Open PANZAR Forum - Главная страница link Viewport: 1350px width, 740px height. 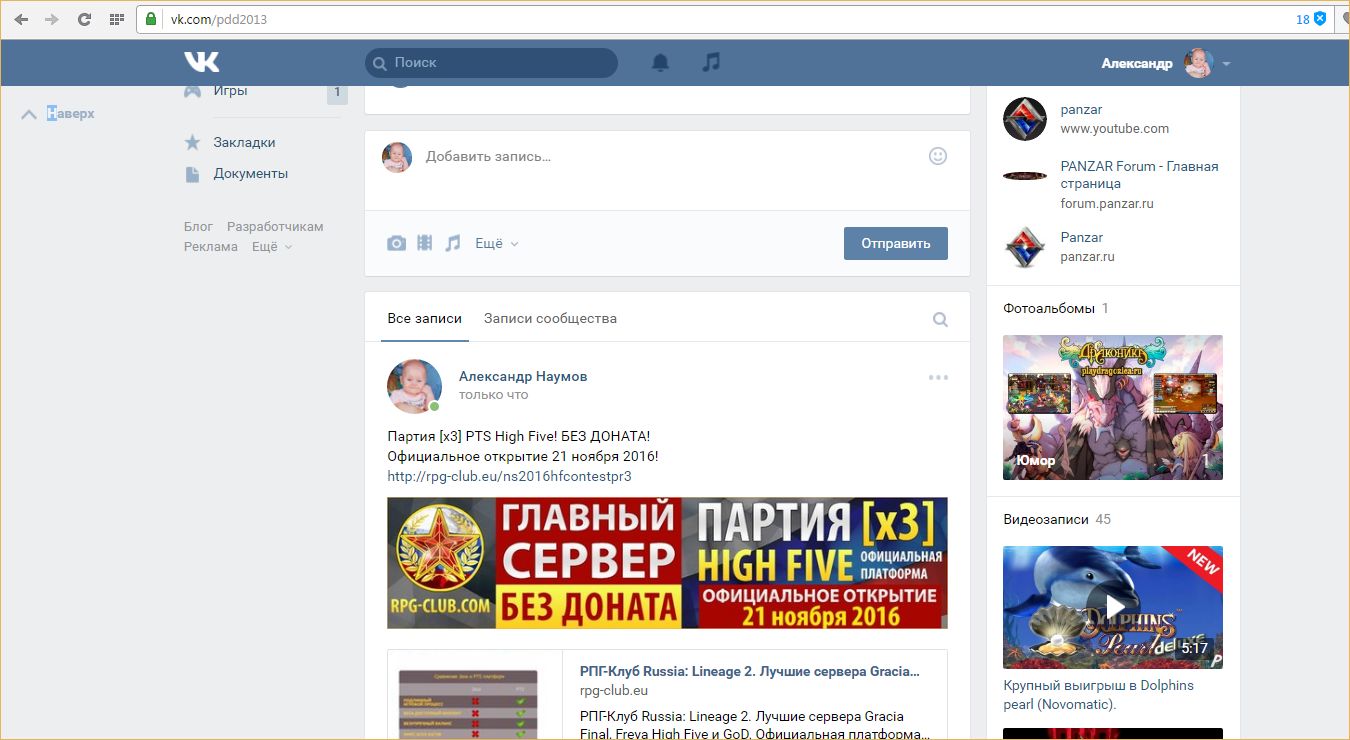pos(1139,175)
